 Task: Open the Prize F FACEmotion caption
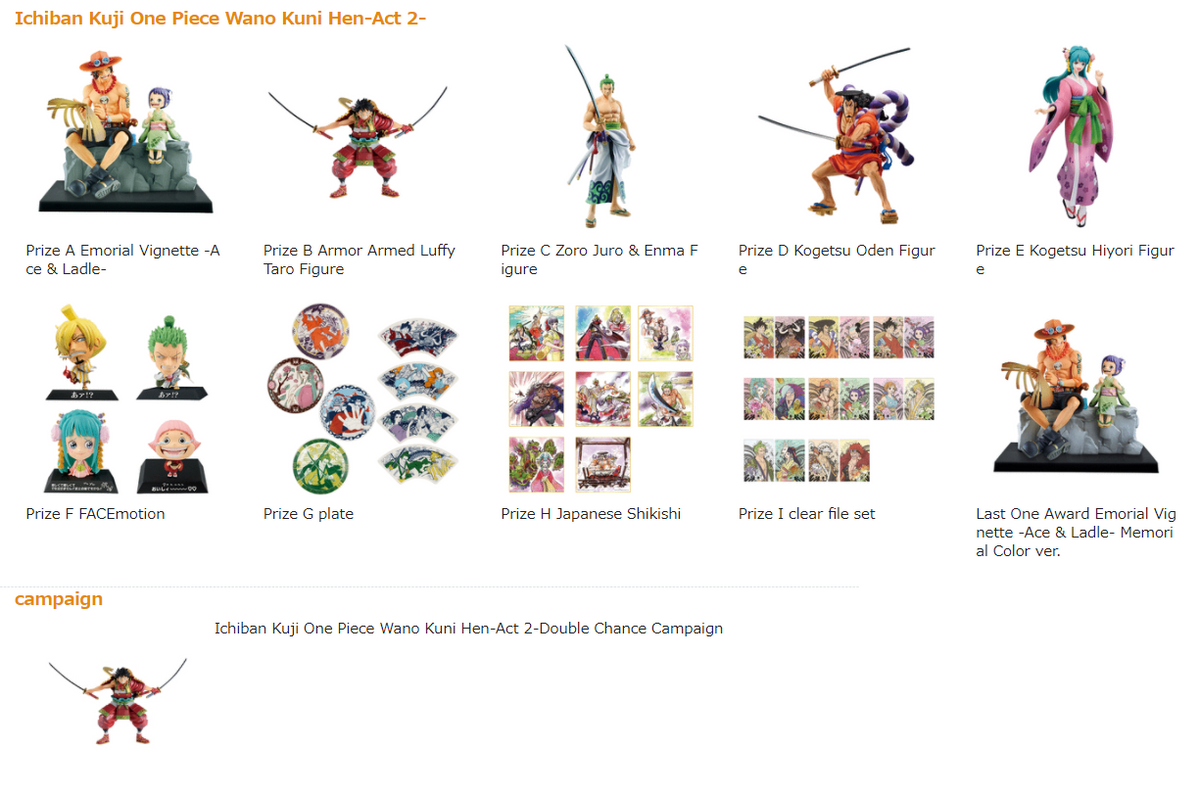pos(95,514)
